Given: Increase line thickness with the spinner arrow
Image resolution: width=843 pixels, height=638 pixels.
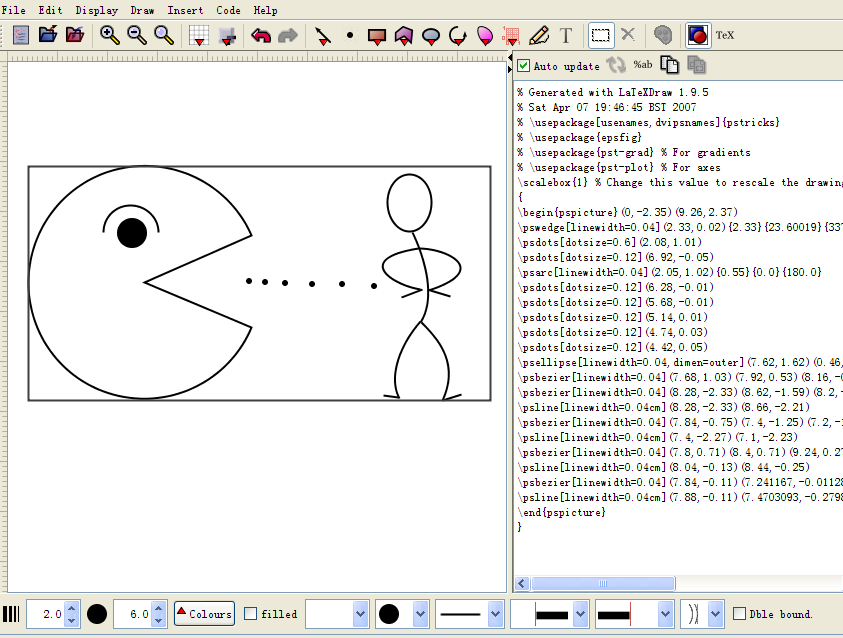Looking at the screenshot, I should click(70, 608).
